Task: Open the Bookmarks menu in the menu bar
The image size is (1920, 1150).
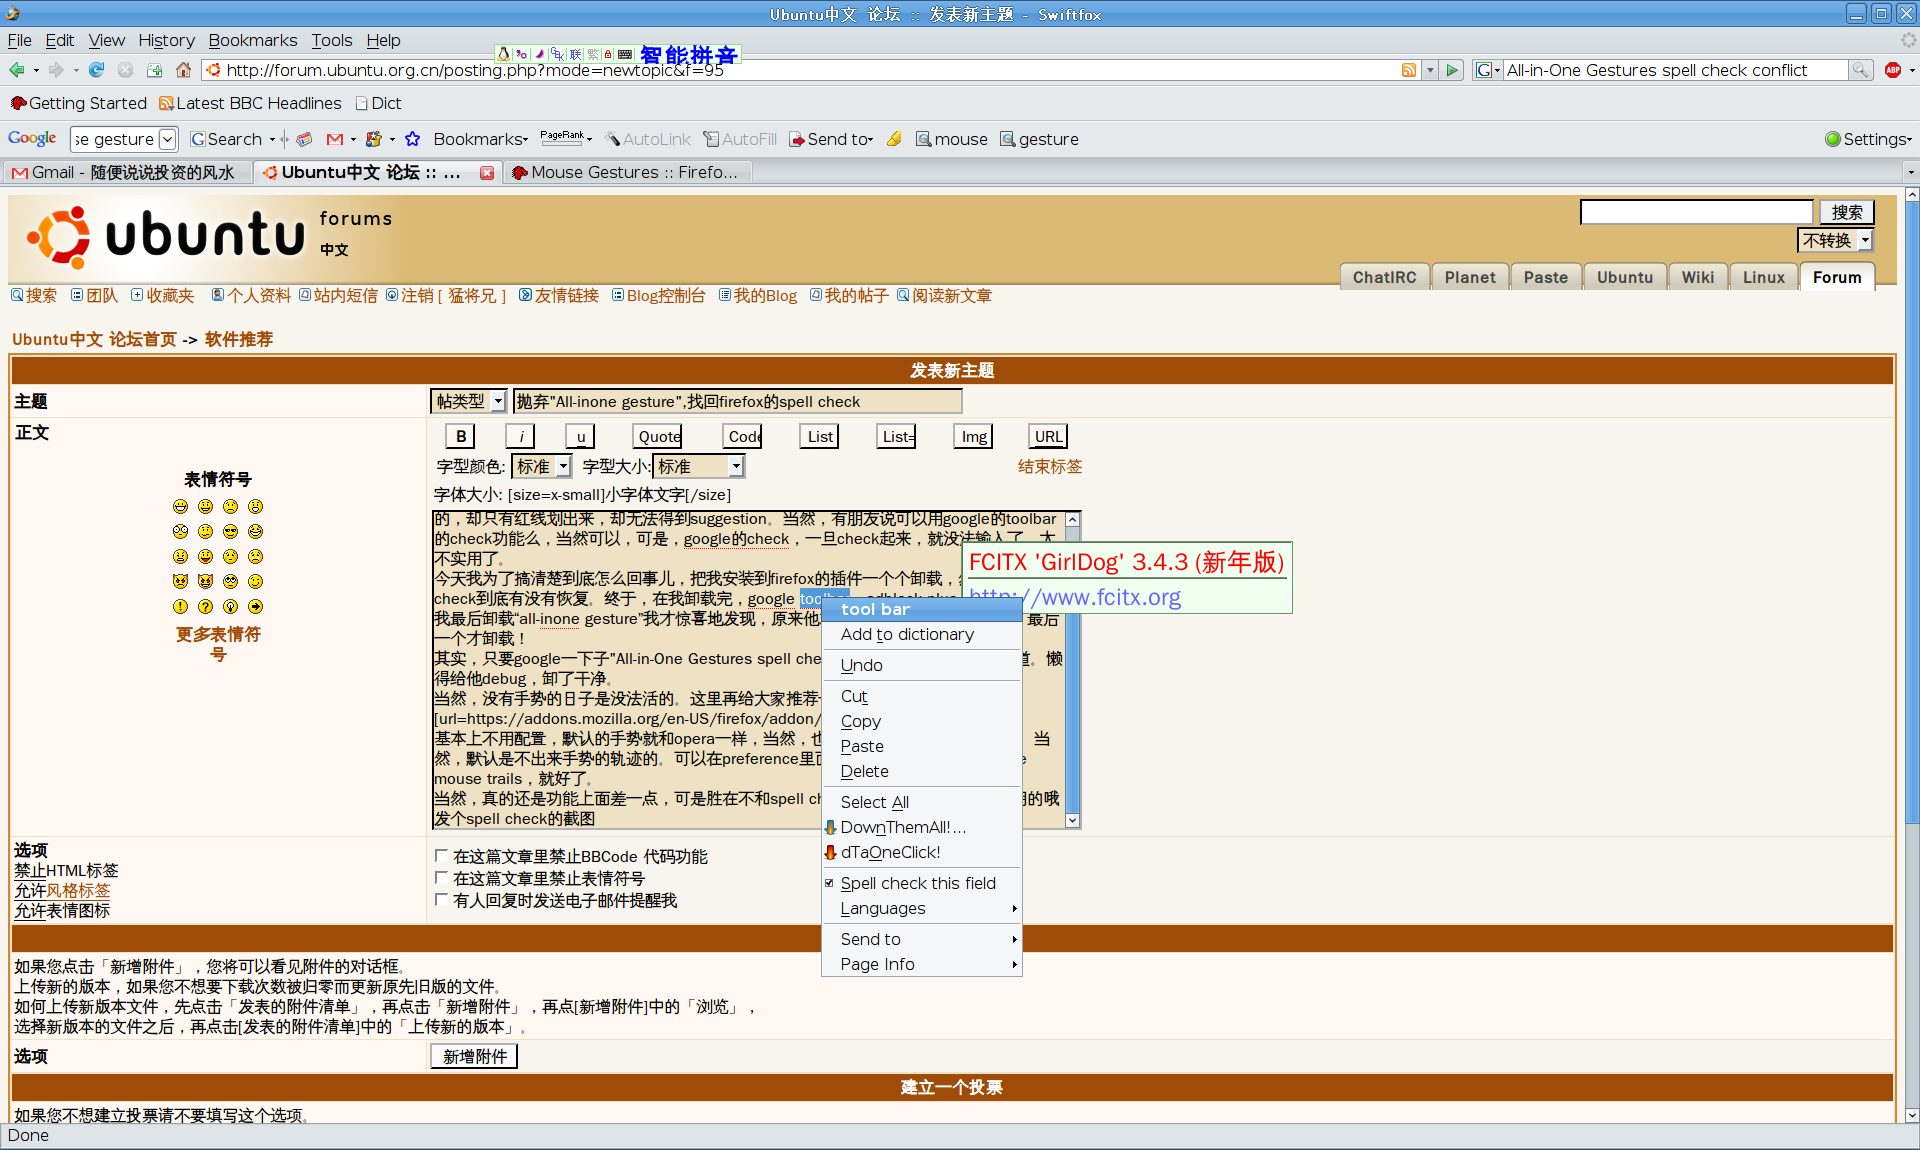Action: (x=252, y=40)
